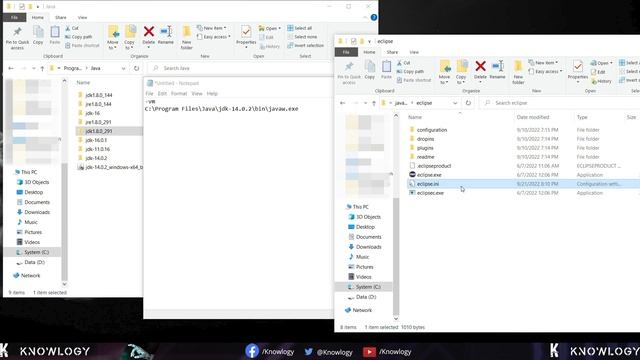
Task: Click Copy icon in eclipse window ribbon
Action: point(370,69)
